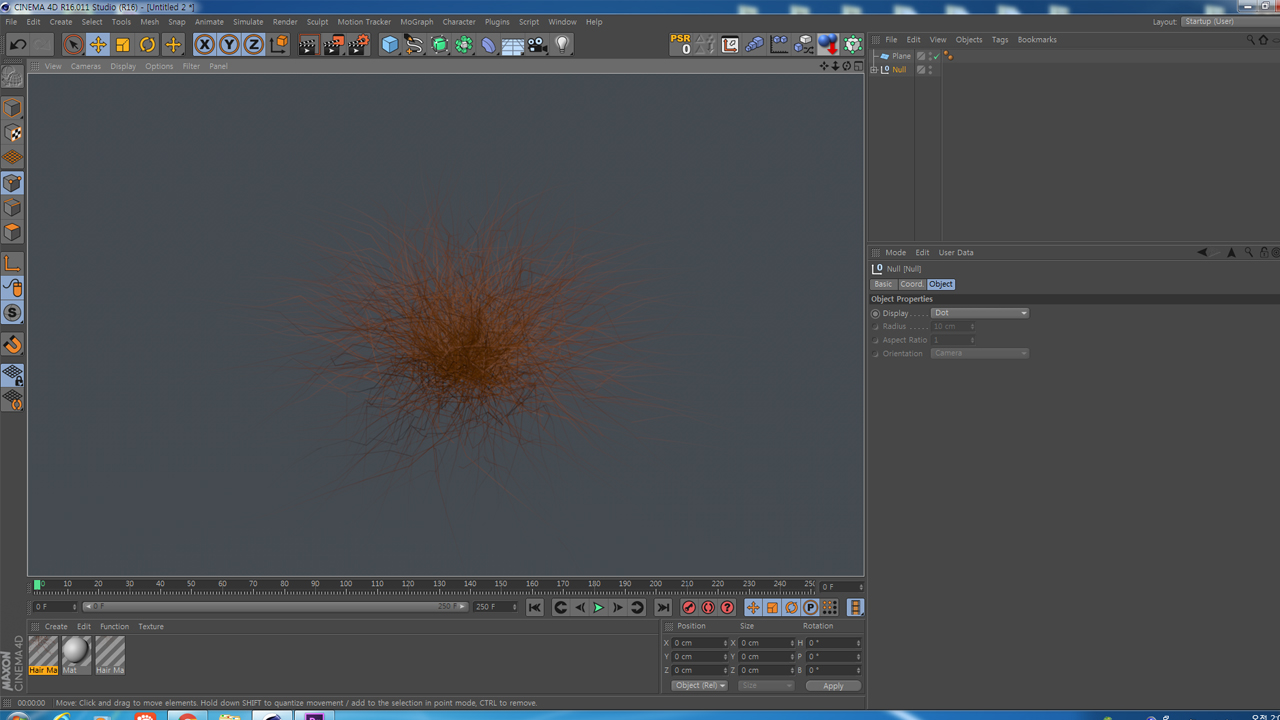
Task: Open Attribute Manager User Data menu
Action: click(x=956, y=253)
